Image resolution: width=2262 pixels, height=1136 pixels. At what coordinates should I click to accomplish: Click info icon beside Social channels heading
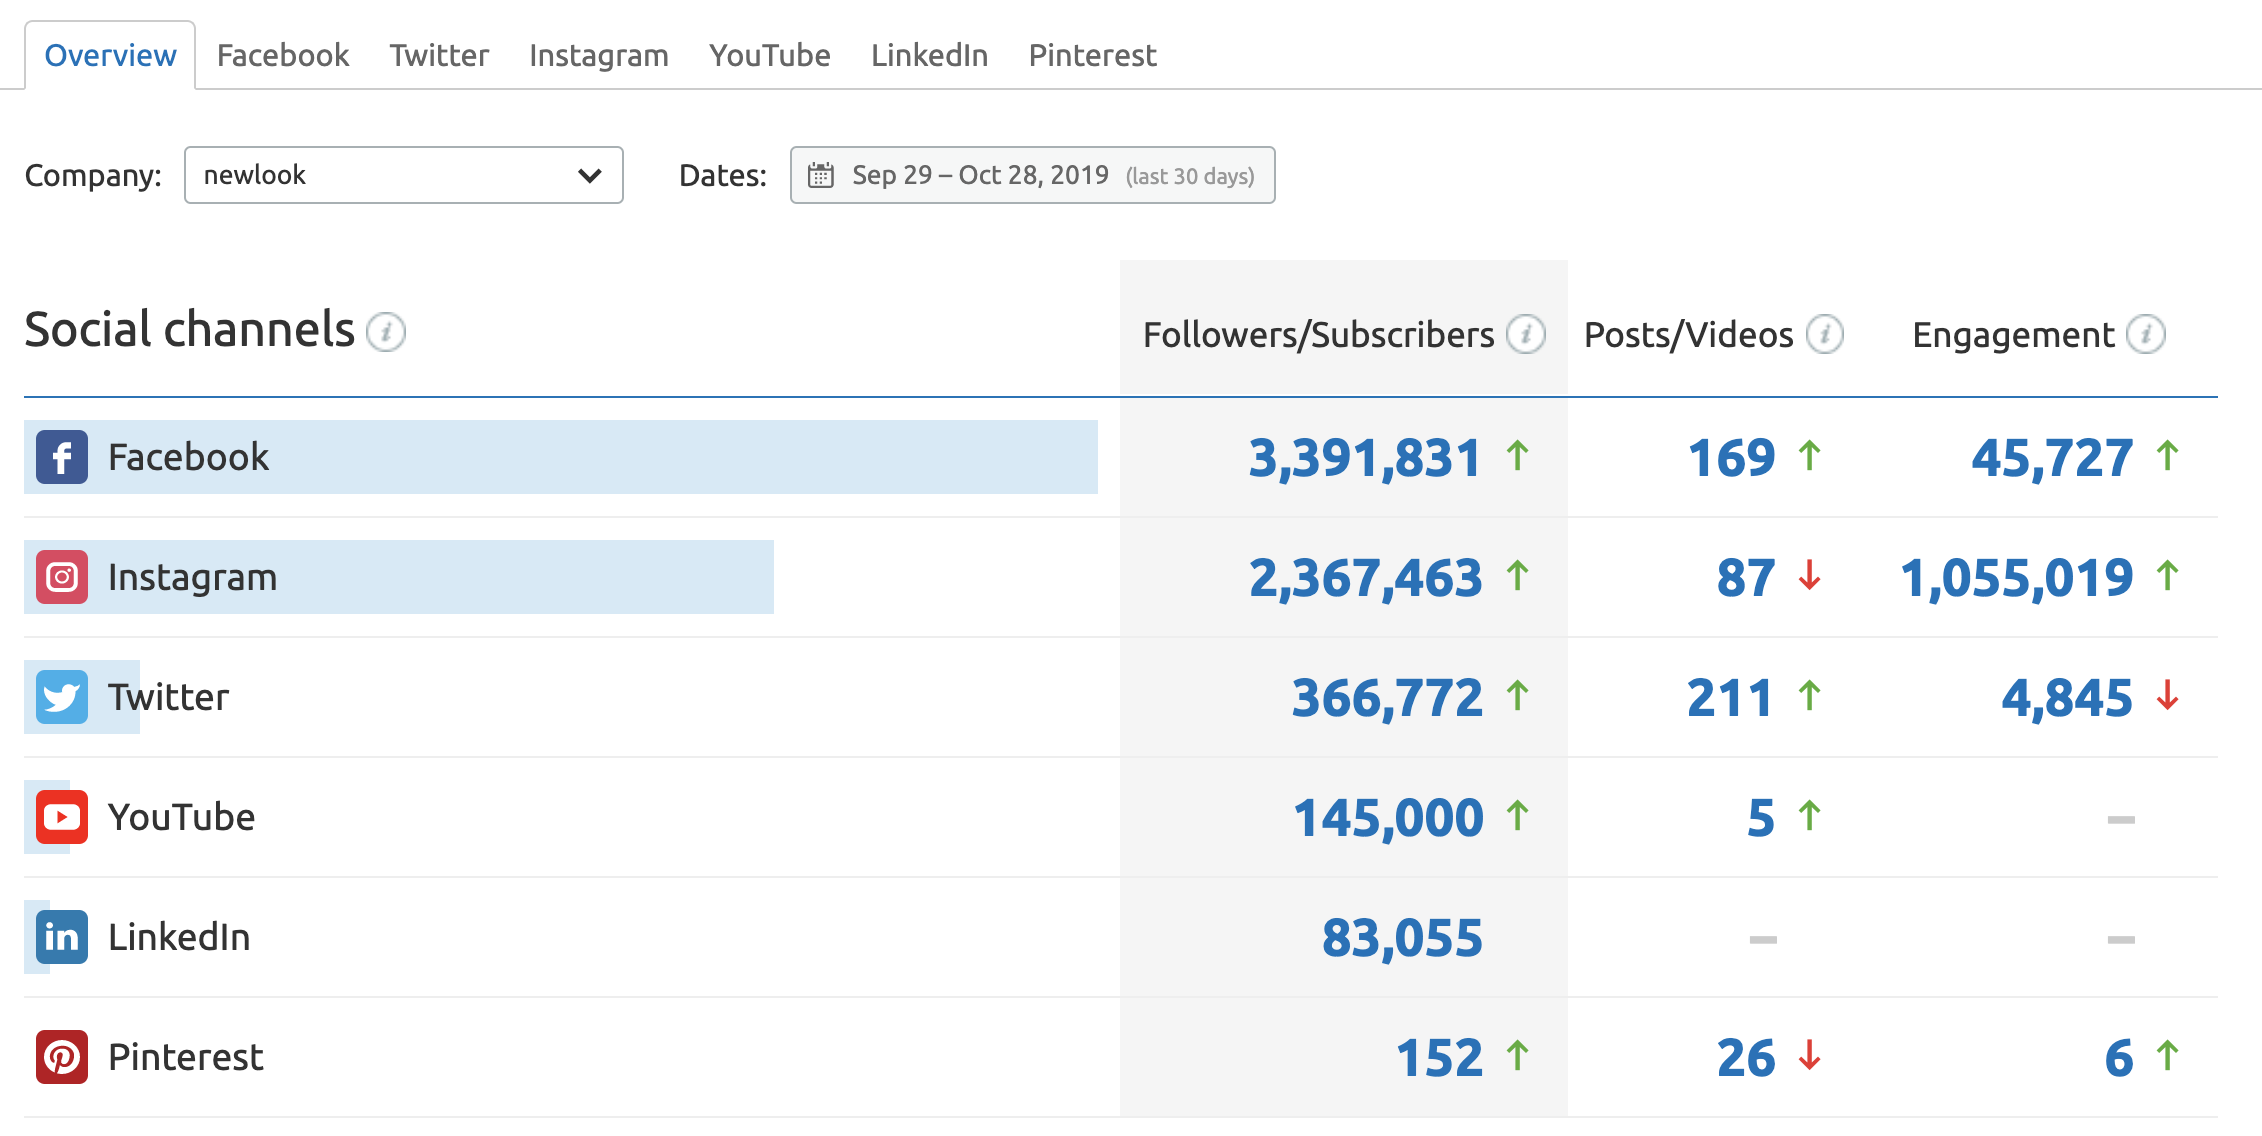[386, 332]
